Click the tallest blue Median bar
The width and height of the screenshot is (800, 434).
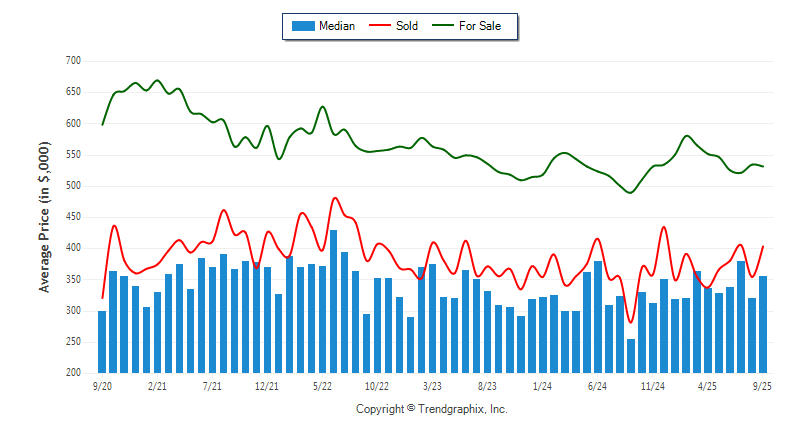(x=333, y=302)
